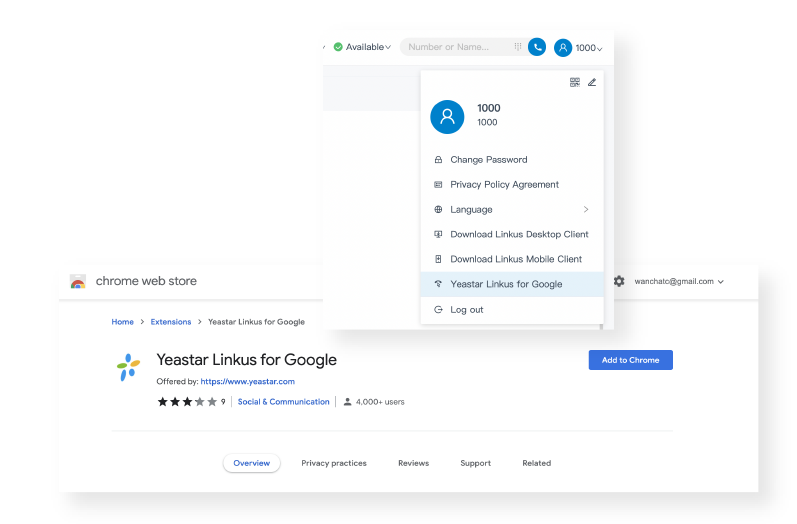797x524 pixels.
Task: Click the QR code icon in profile panel
Action: pyautogui.click(x=575, y=82)
